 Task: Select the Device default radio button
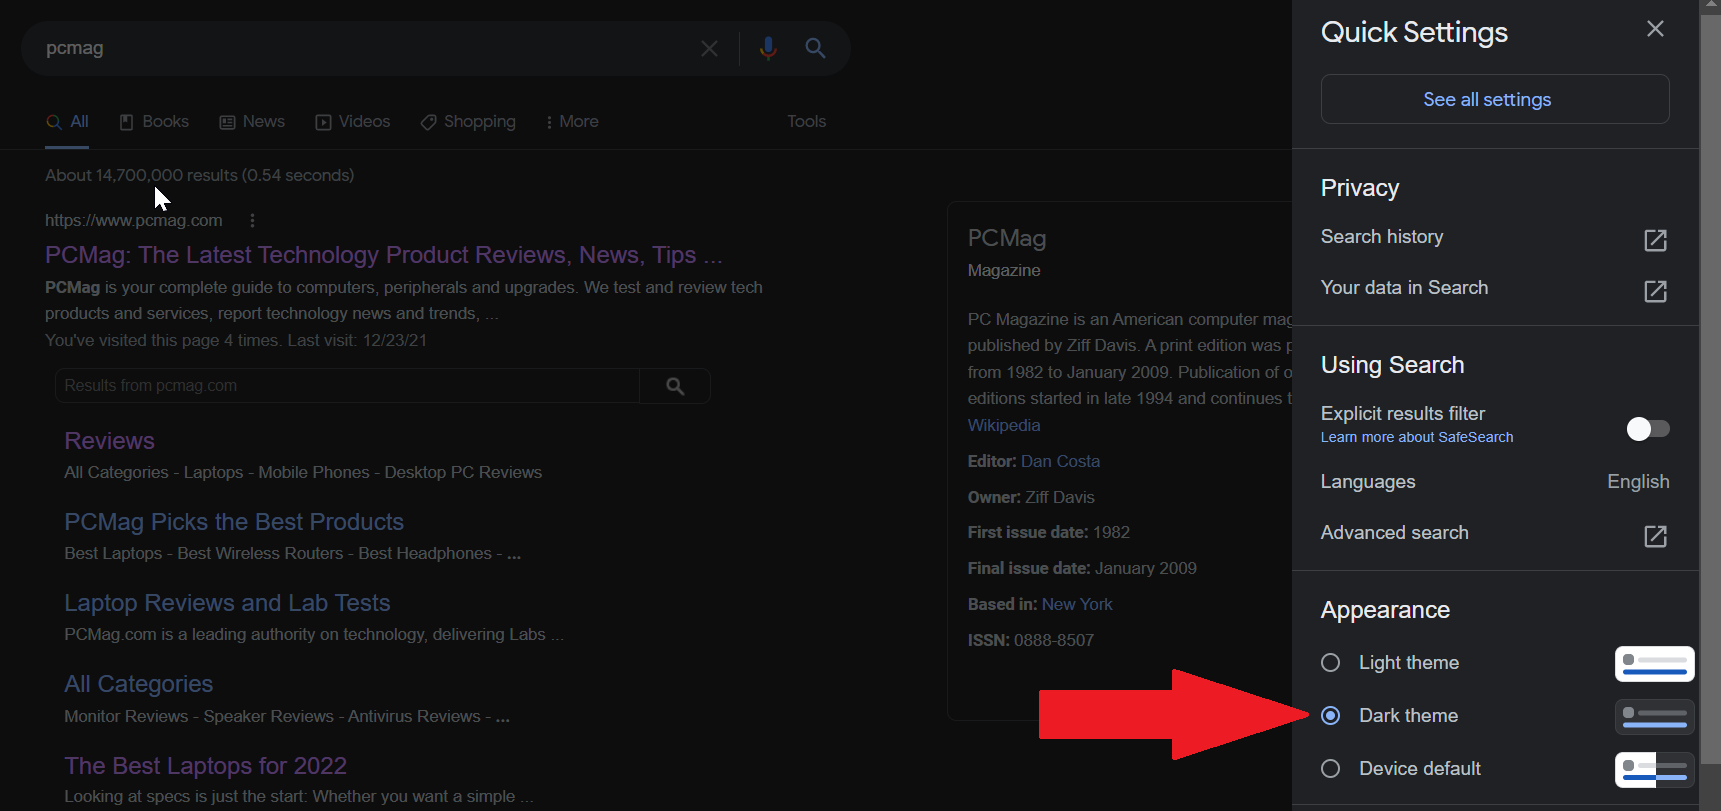(1330, 768)
